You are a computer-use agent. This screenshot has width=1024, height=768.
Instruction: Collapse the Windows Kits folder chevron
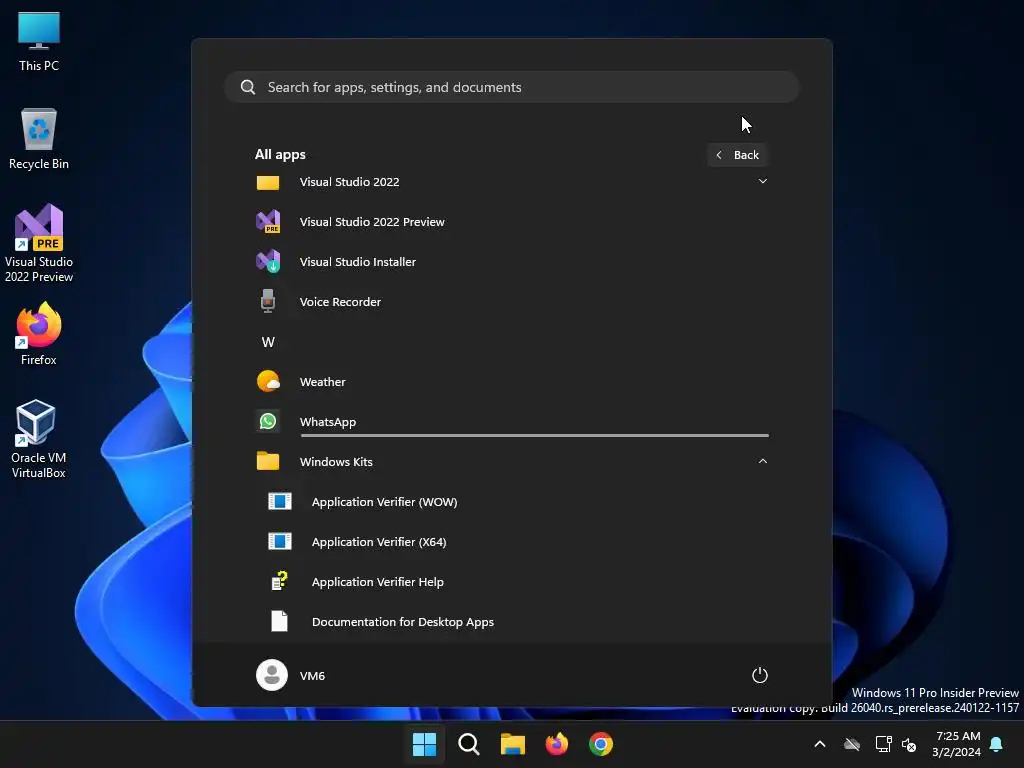763,461
